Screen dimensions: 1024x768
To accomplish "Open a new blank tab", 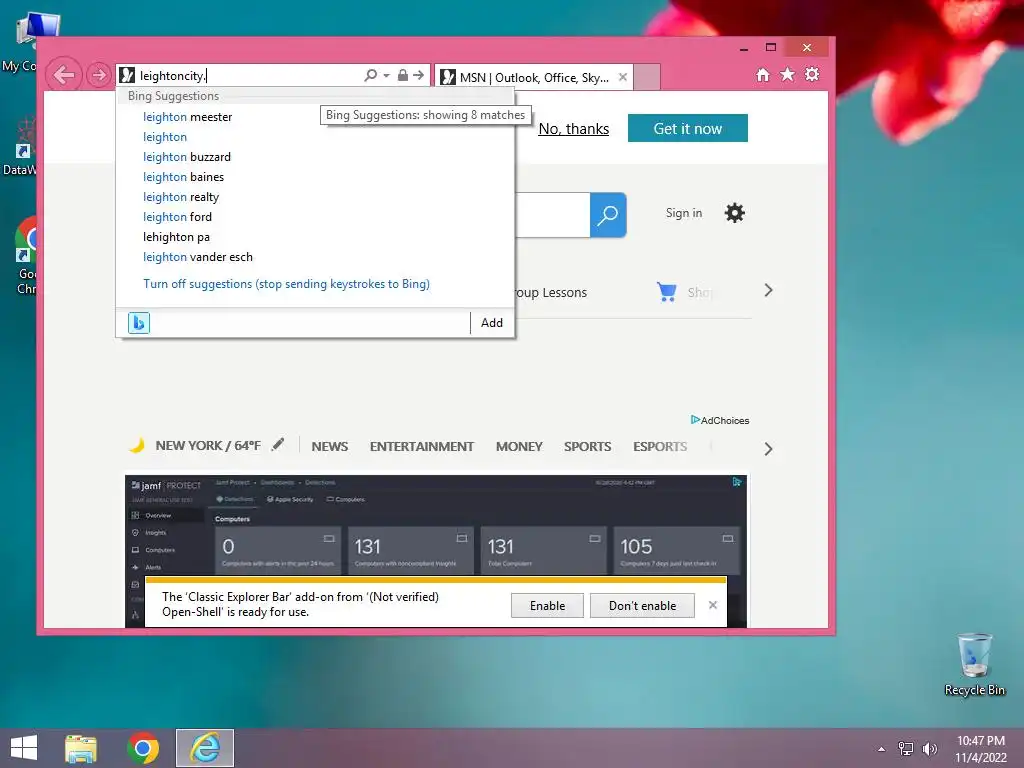I will pyautogui.click(x=647, y=77).
